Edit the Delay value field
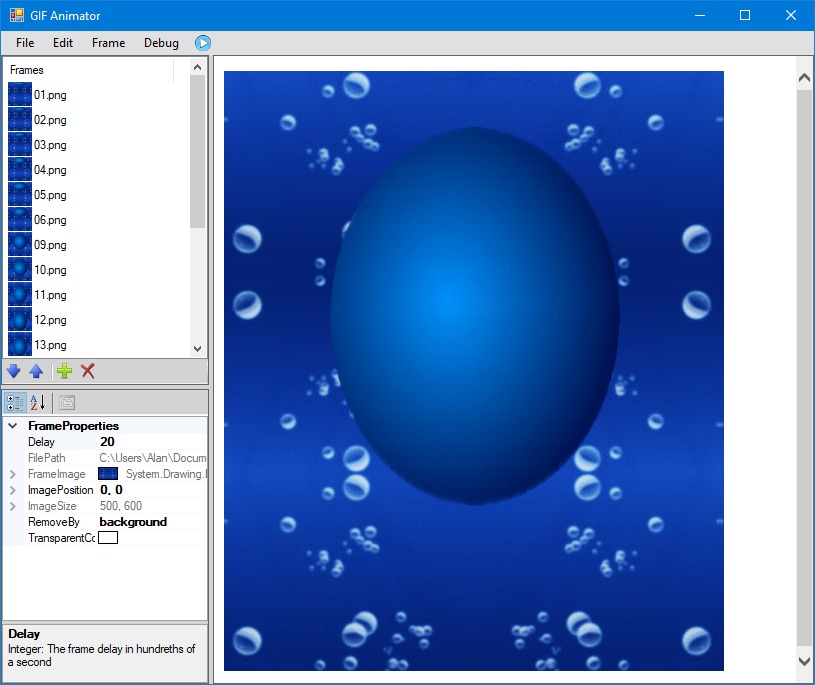The image size is (815, 685). point(150,442)
